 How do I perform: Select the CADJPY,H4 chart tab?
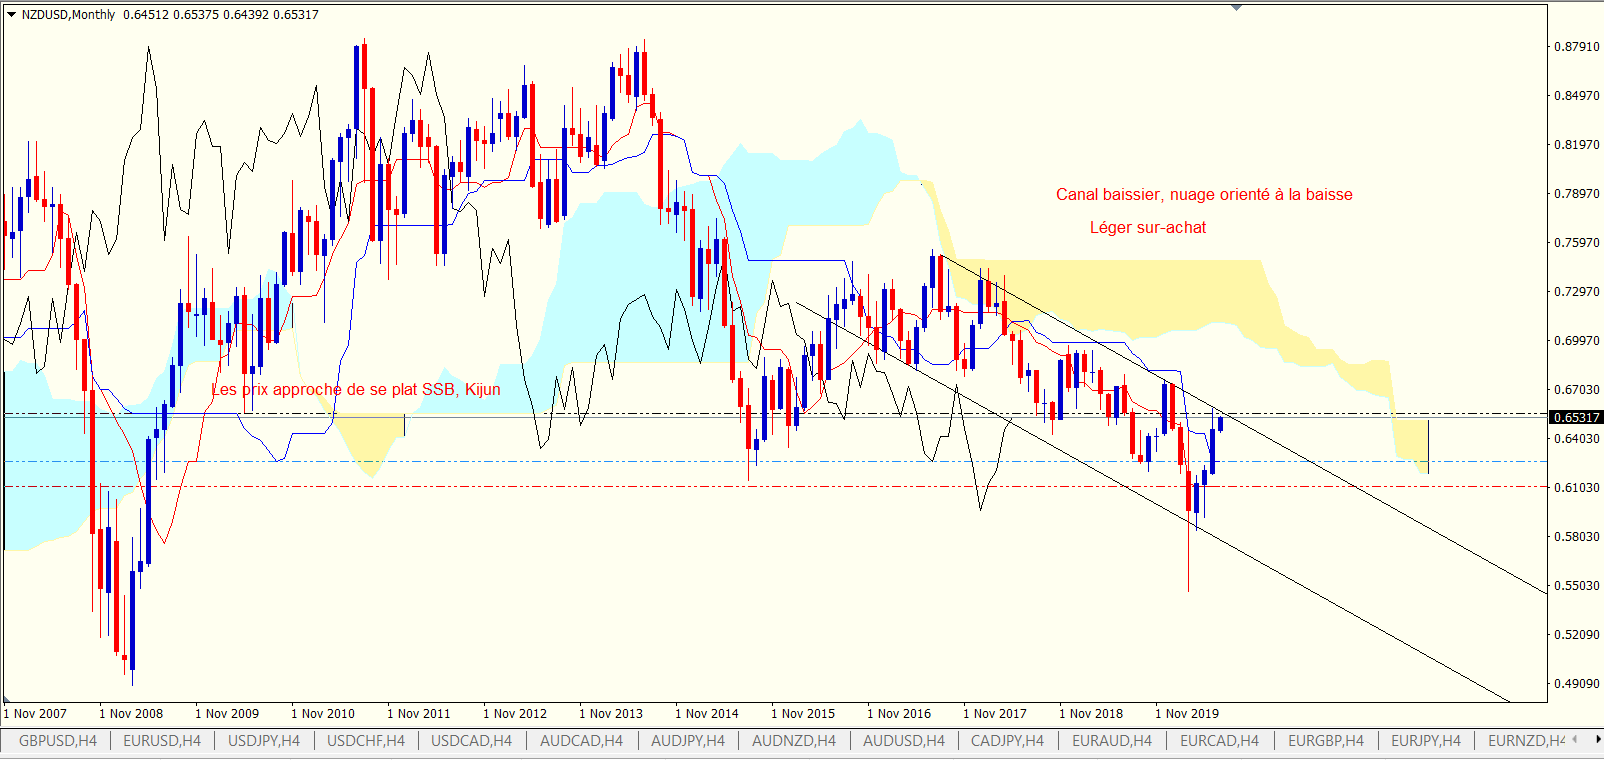pyautogui.click(x=1007, y=741)
